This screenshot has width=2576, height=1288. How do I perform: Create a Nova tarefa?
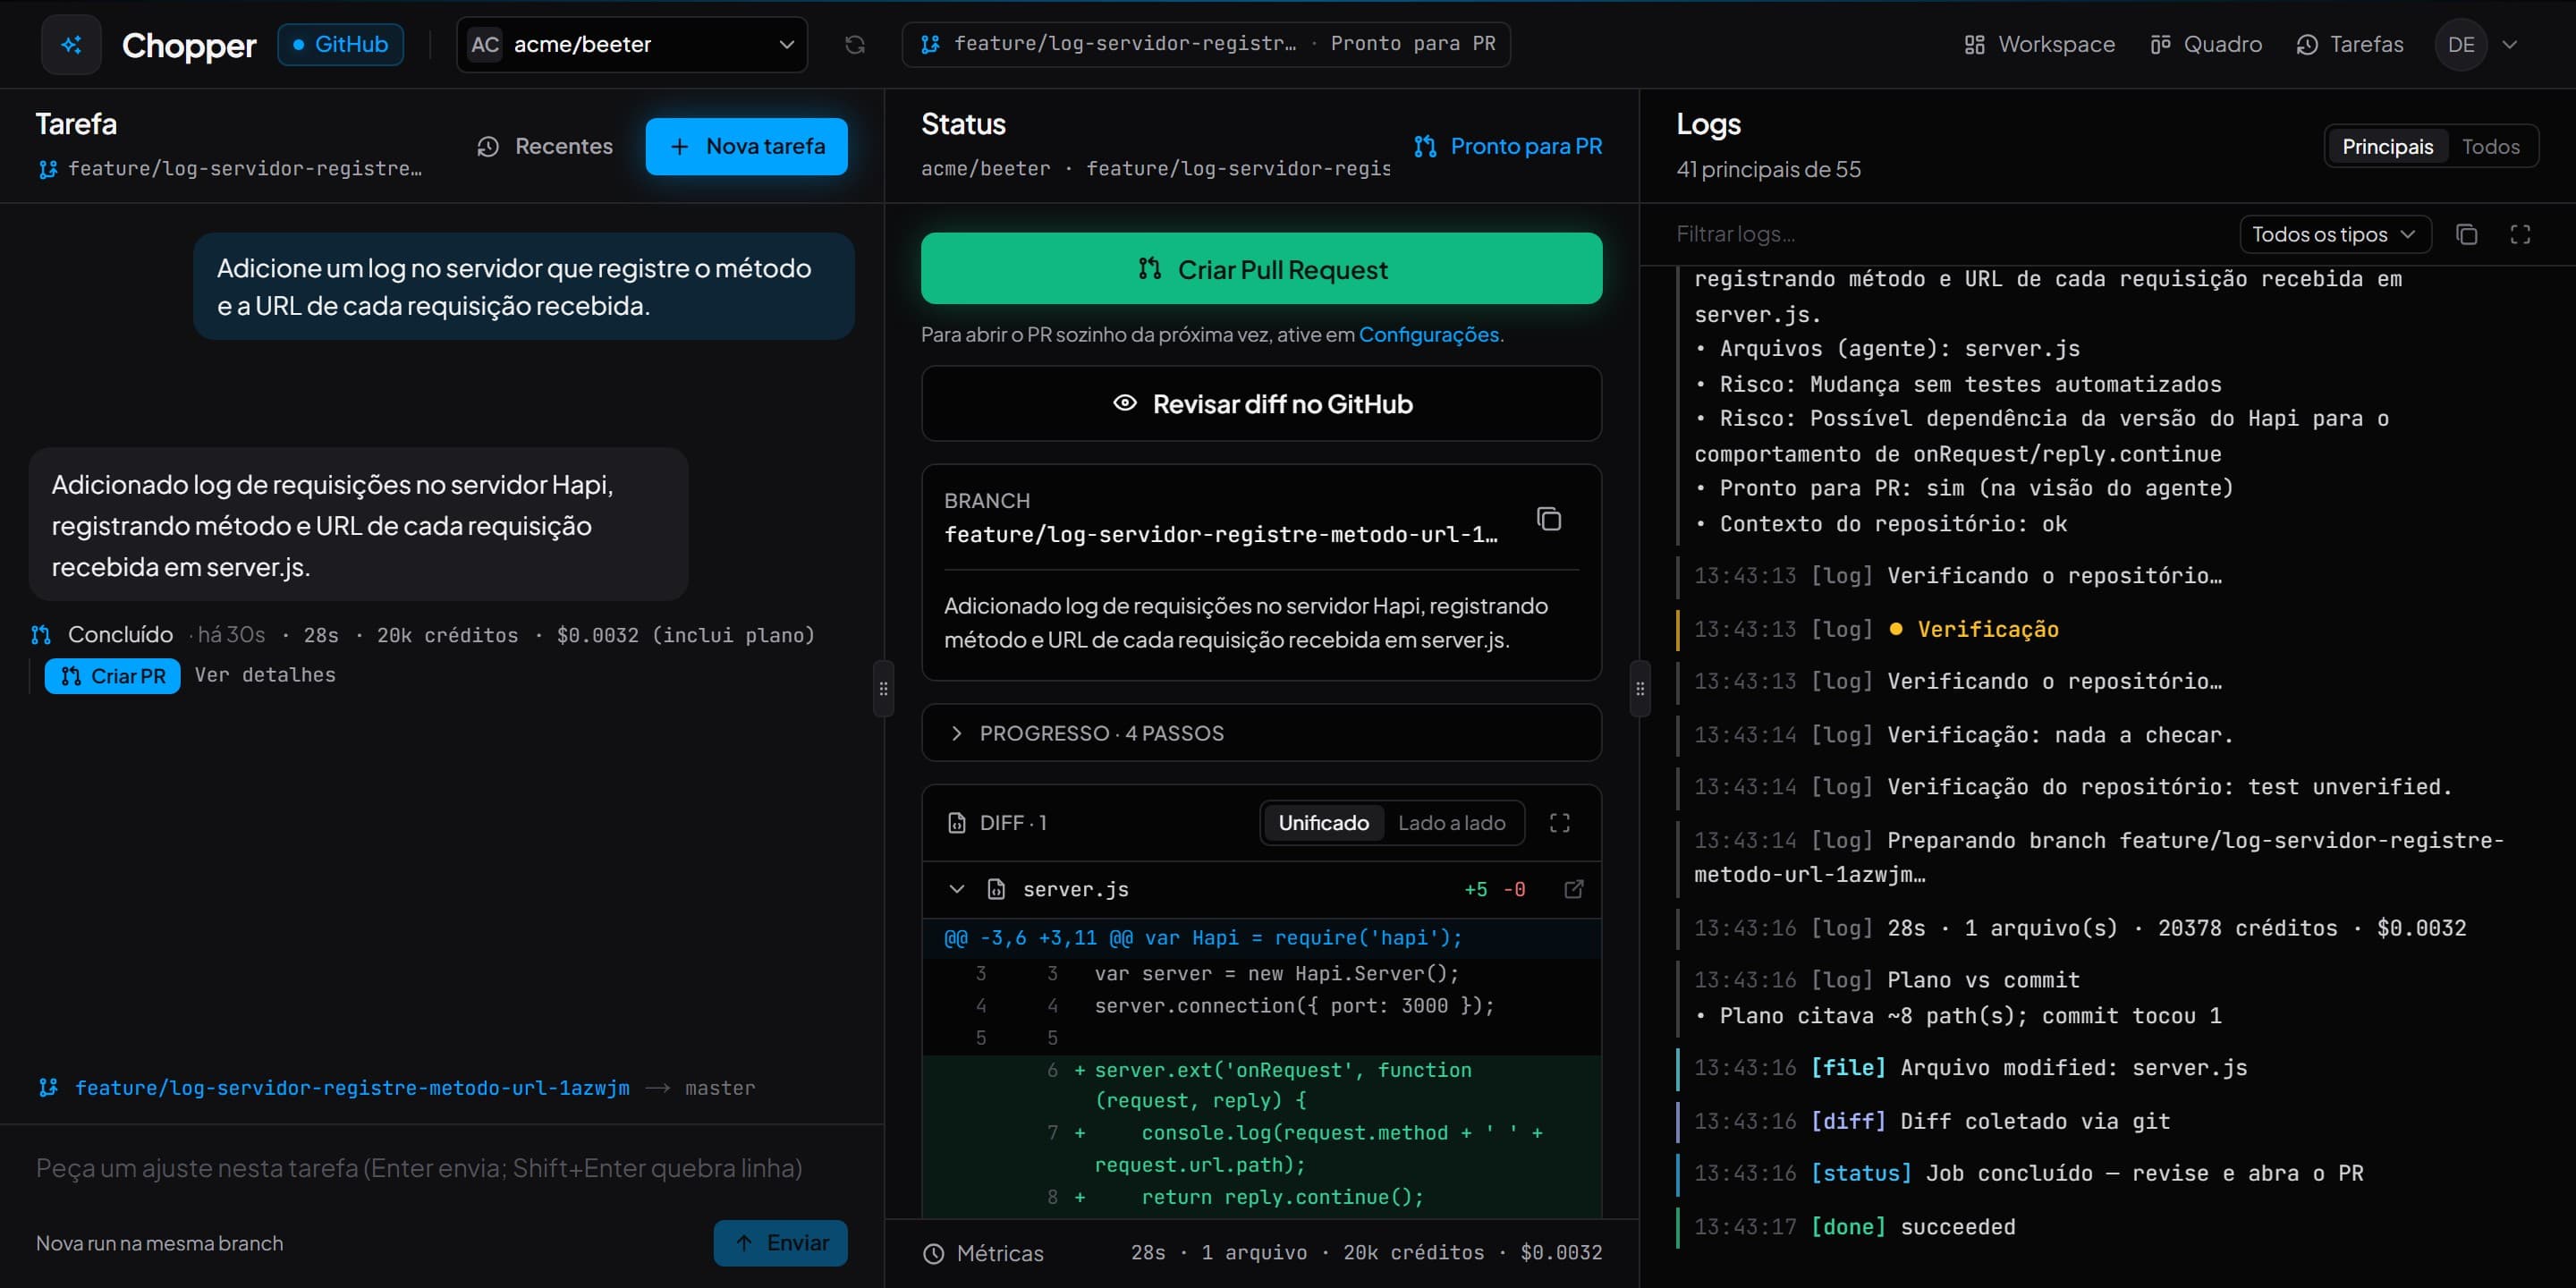746,146
